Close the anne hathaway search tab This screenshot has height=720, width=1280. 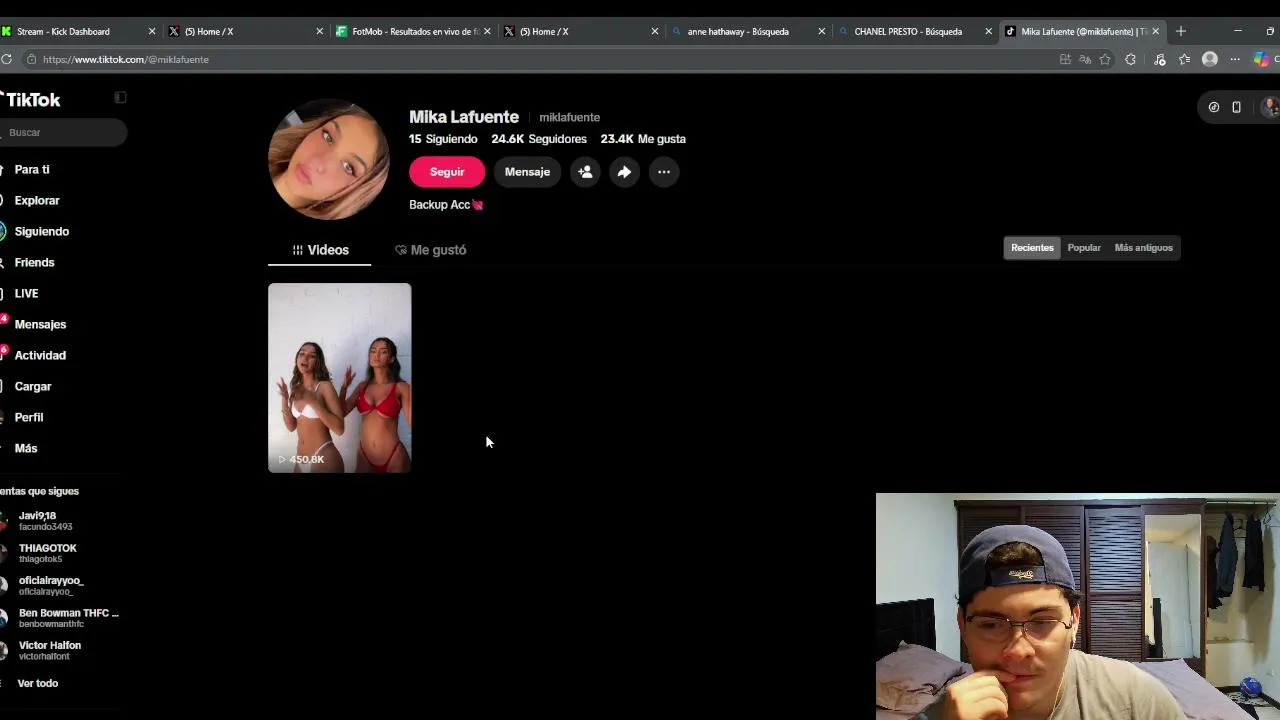(x=822, y=31)
